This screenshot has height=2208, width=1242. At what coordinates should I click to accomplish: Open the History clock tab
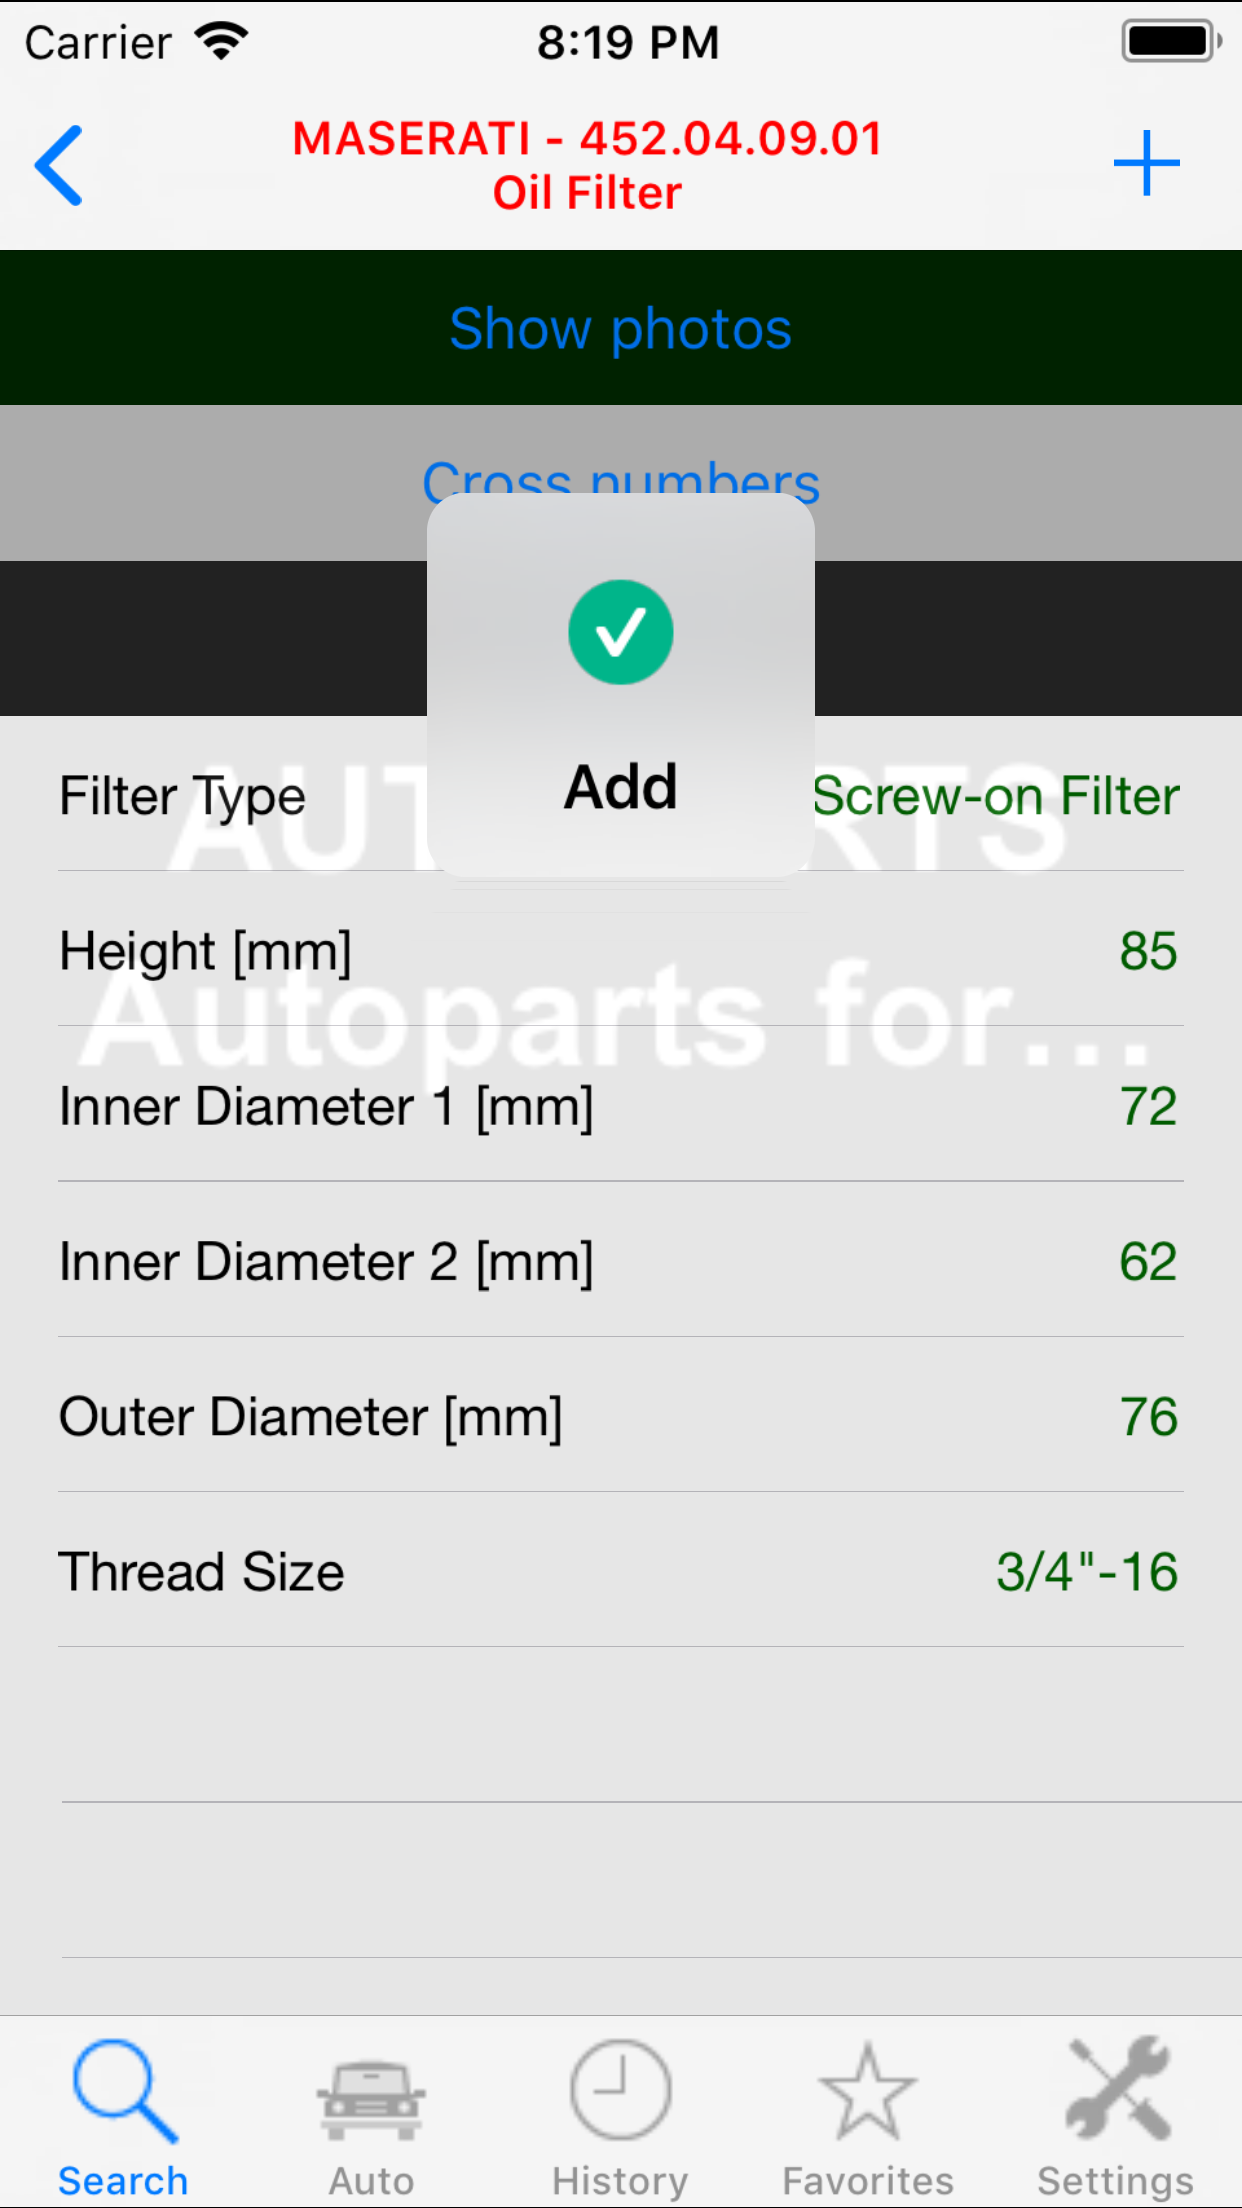(x=620, y=2118)
